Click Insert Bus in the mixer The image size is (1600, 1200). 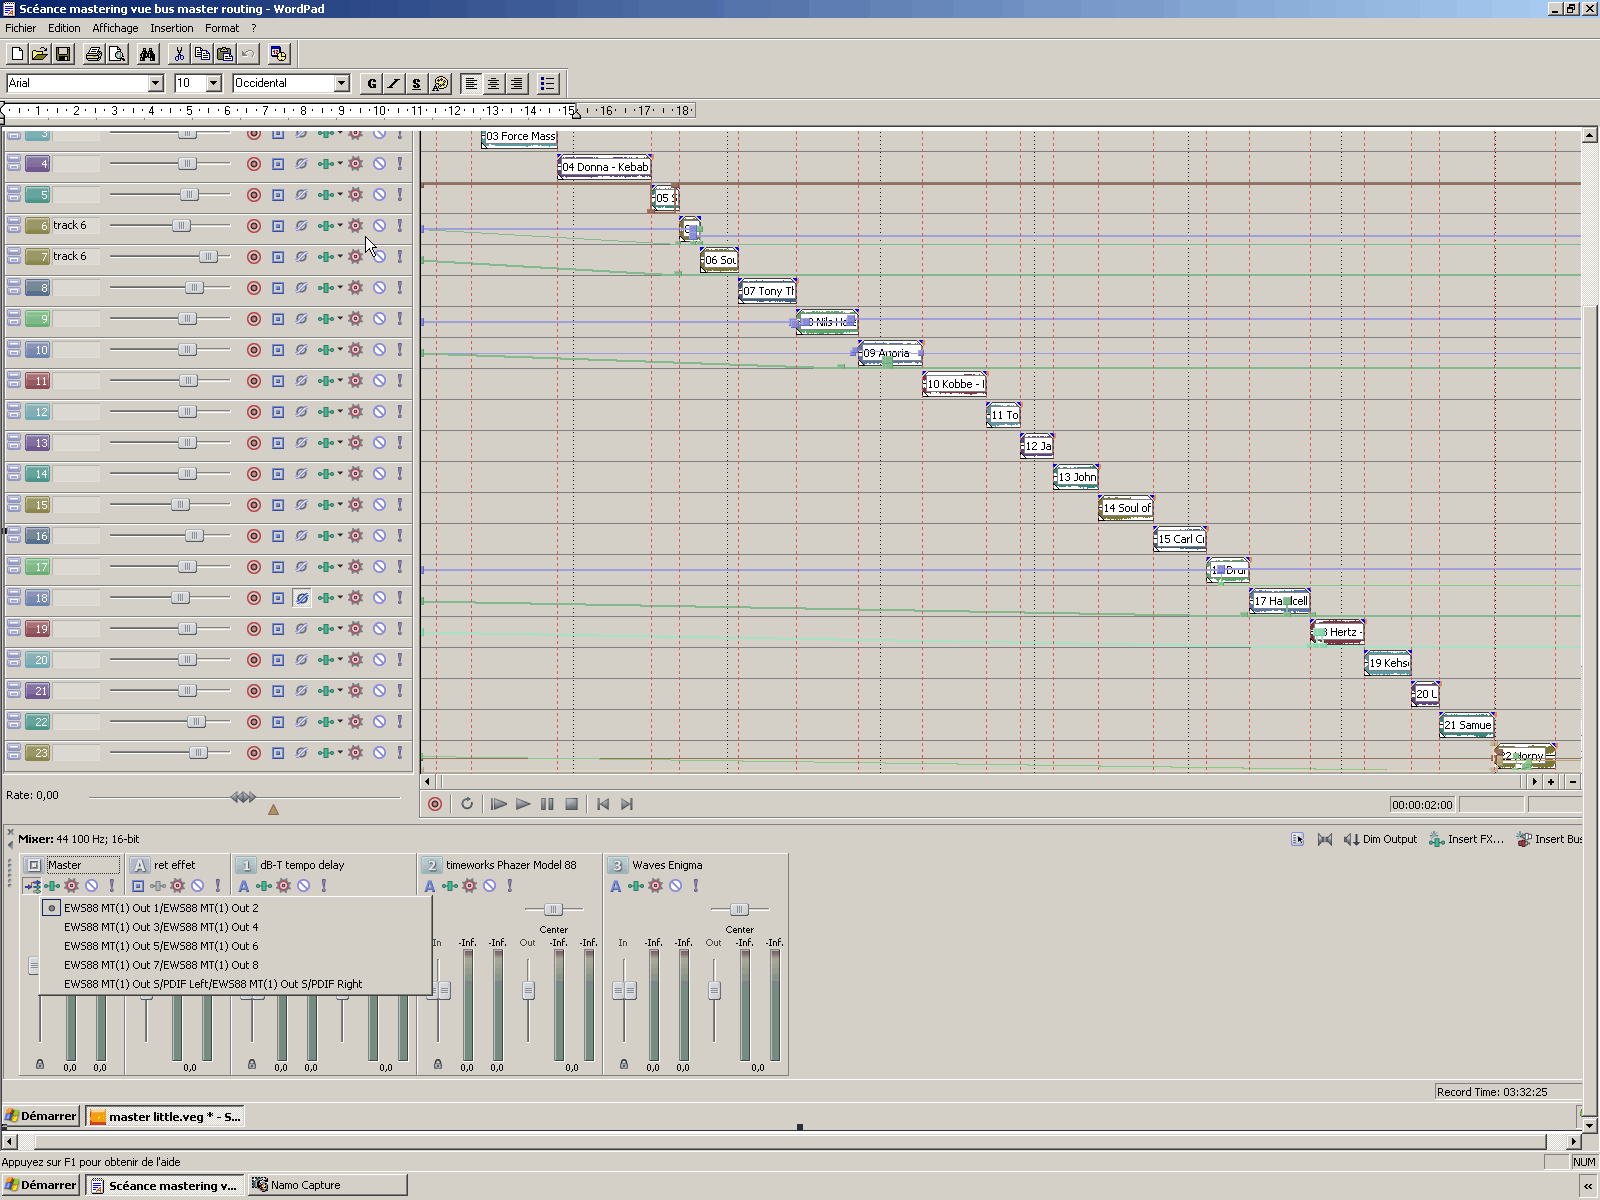click(x=1549, y=839)
